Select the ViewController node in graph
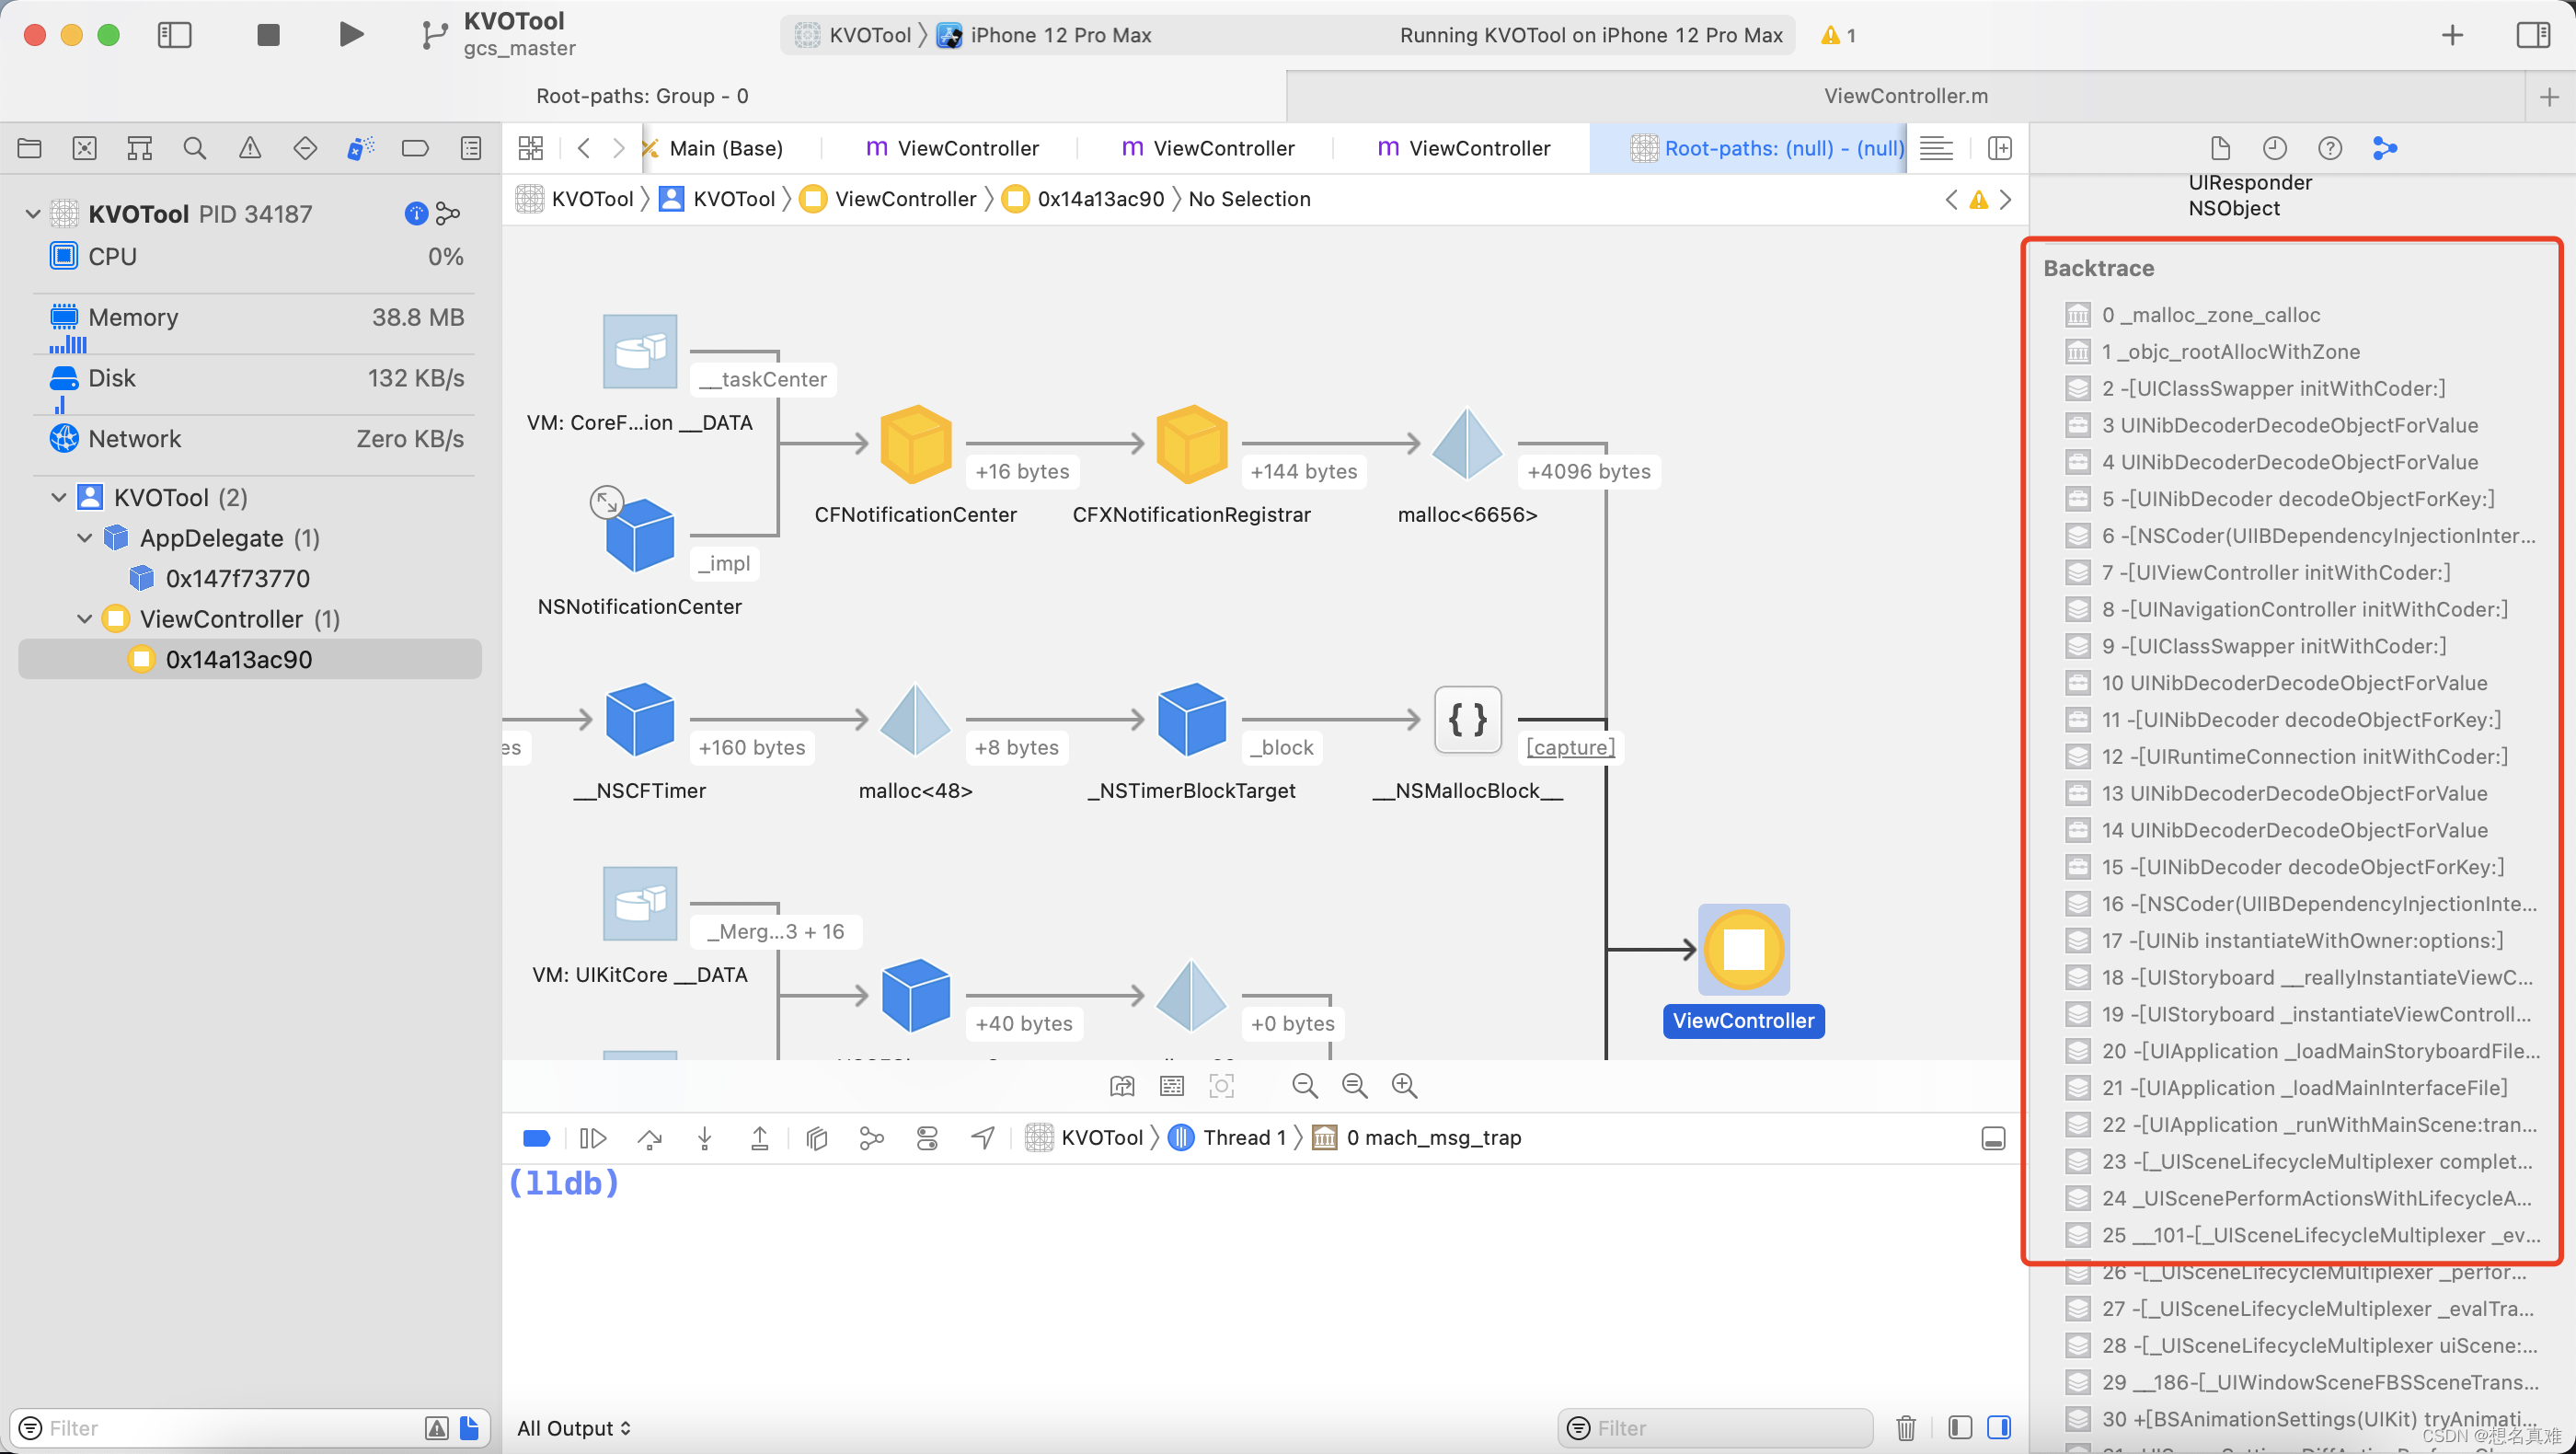Viewport: 2576px width, 1454px height. click(1744, 949)
